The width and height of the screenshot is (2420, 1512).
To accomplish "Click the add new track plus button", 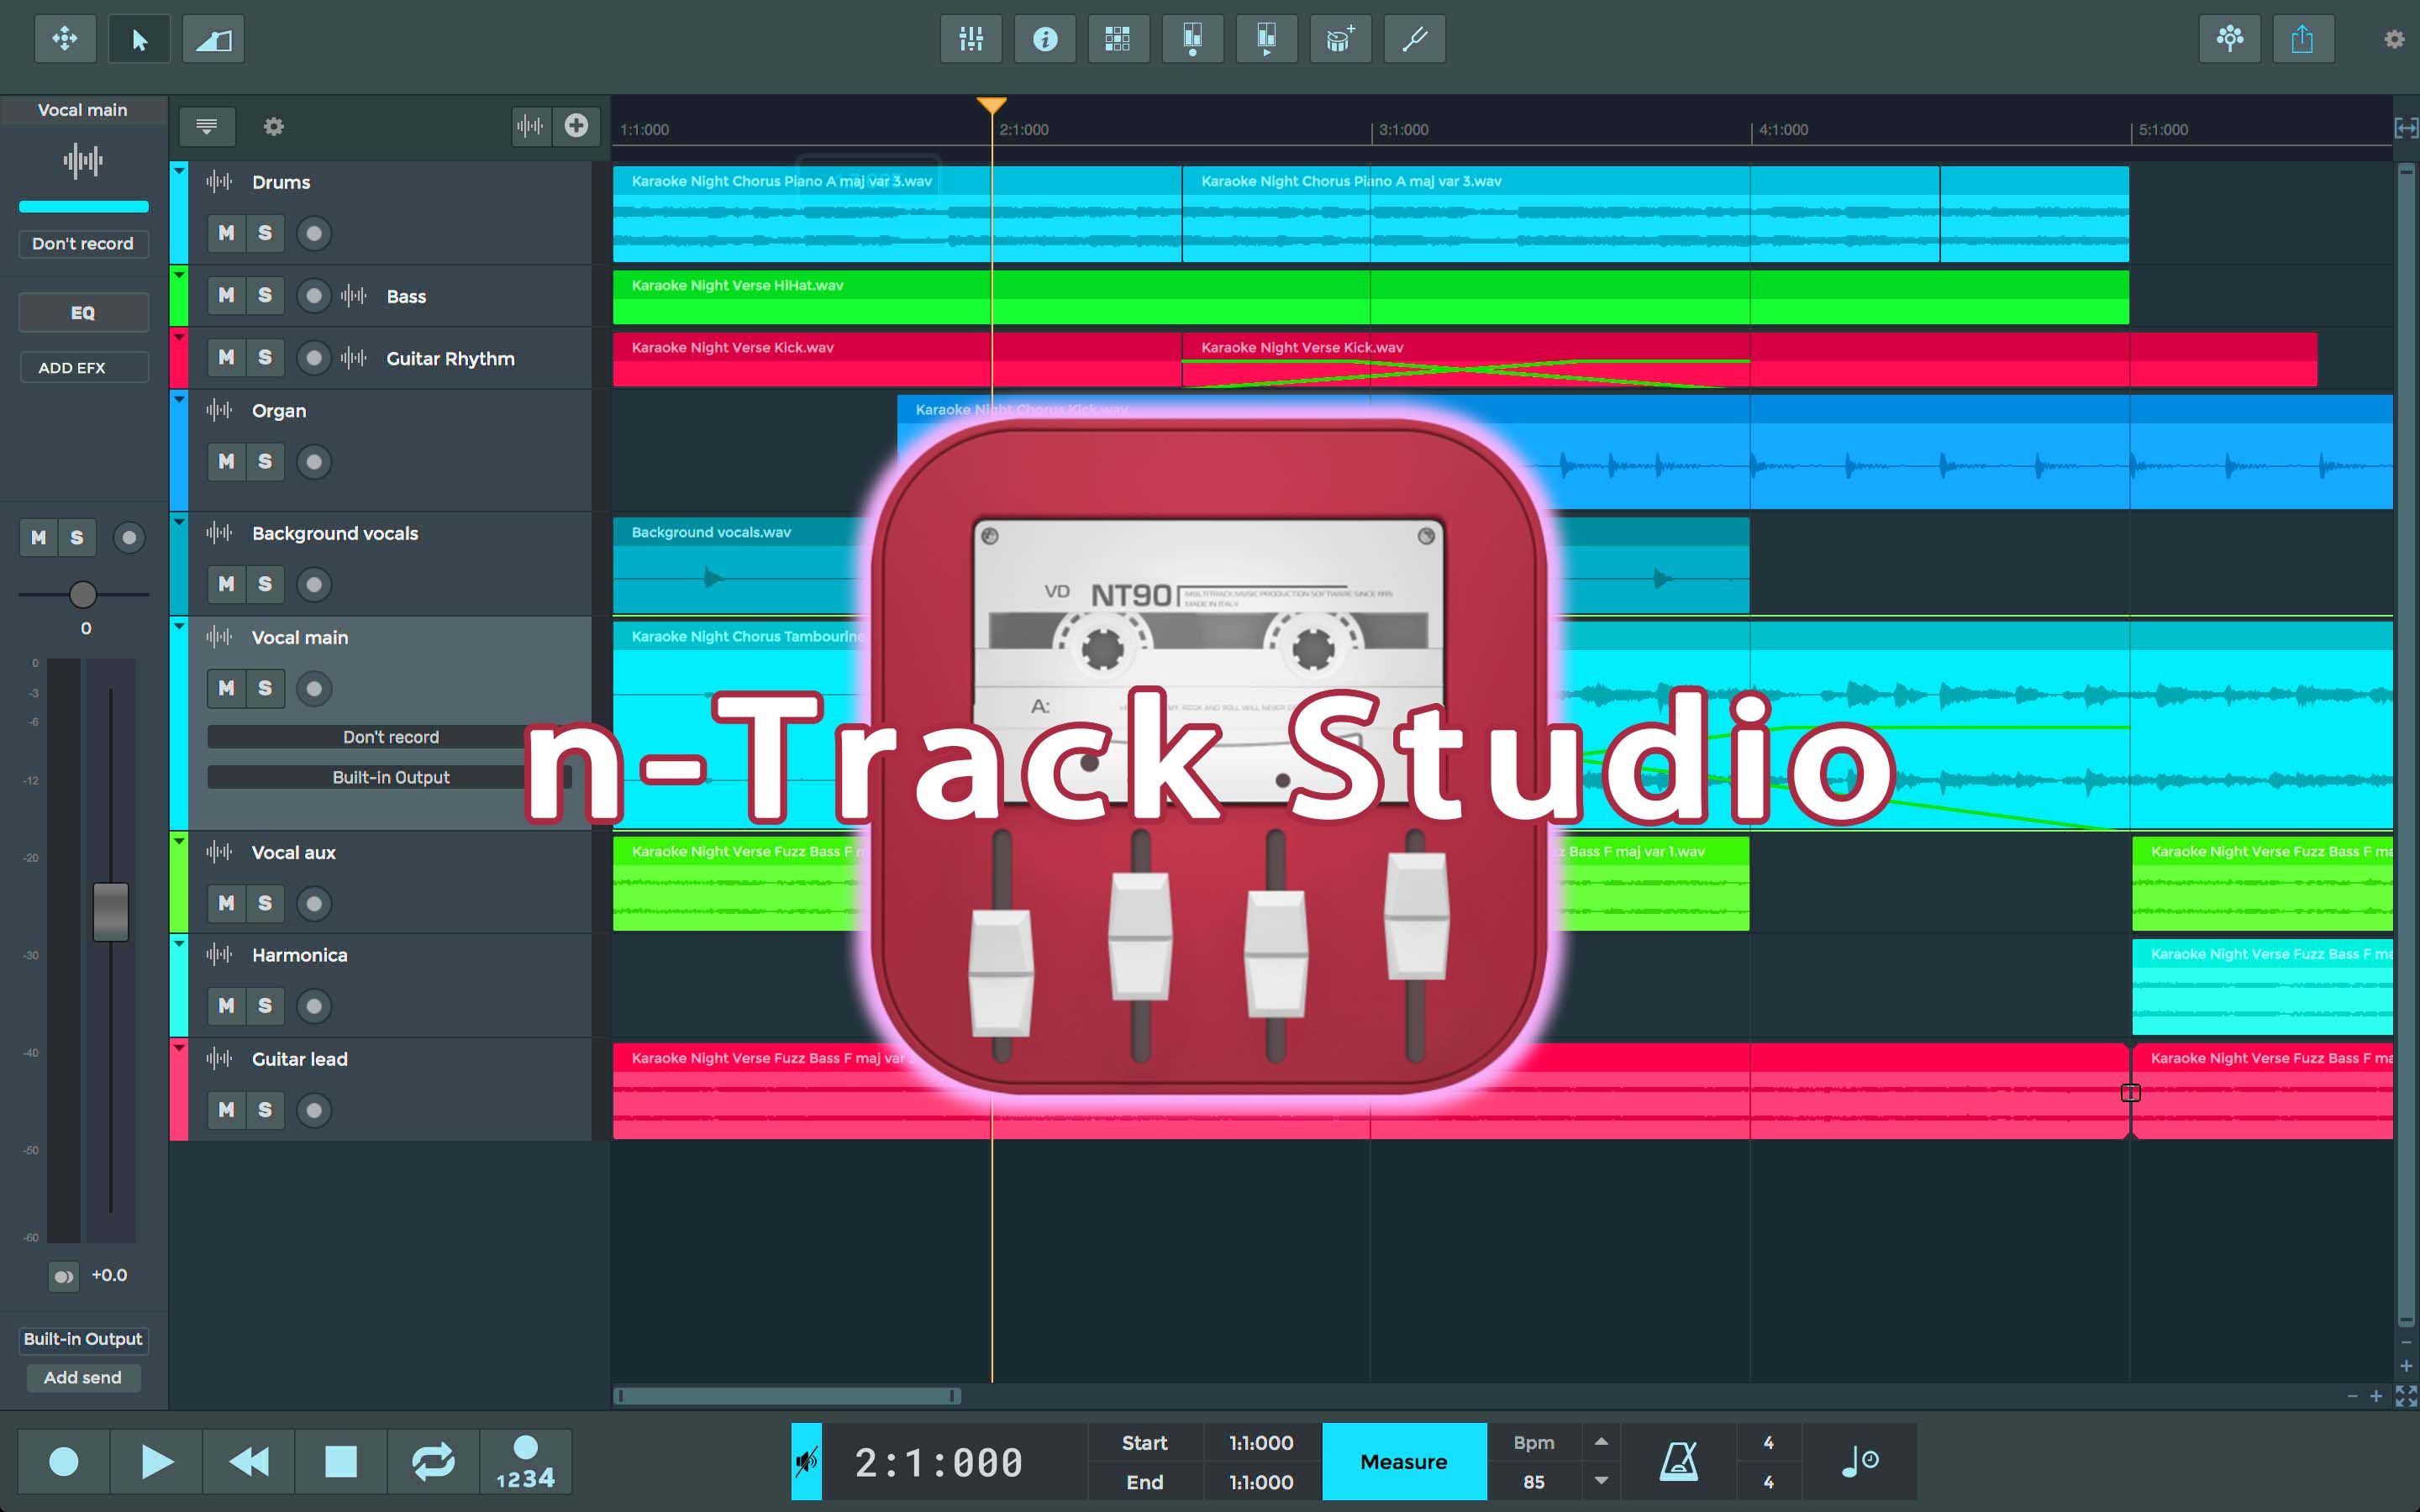I will coord(576,126).
